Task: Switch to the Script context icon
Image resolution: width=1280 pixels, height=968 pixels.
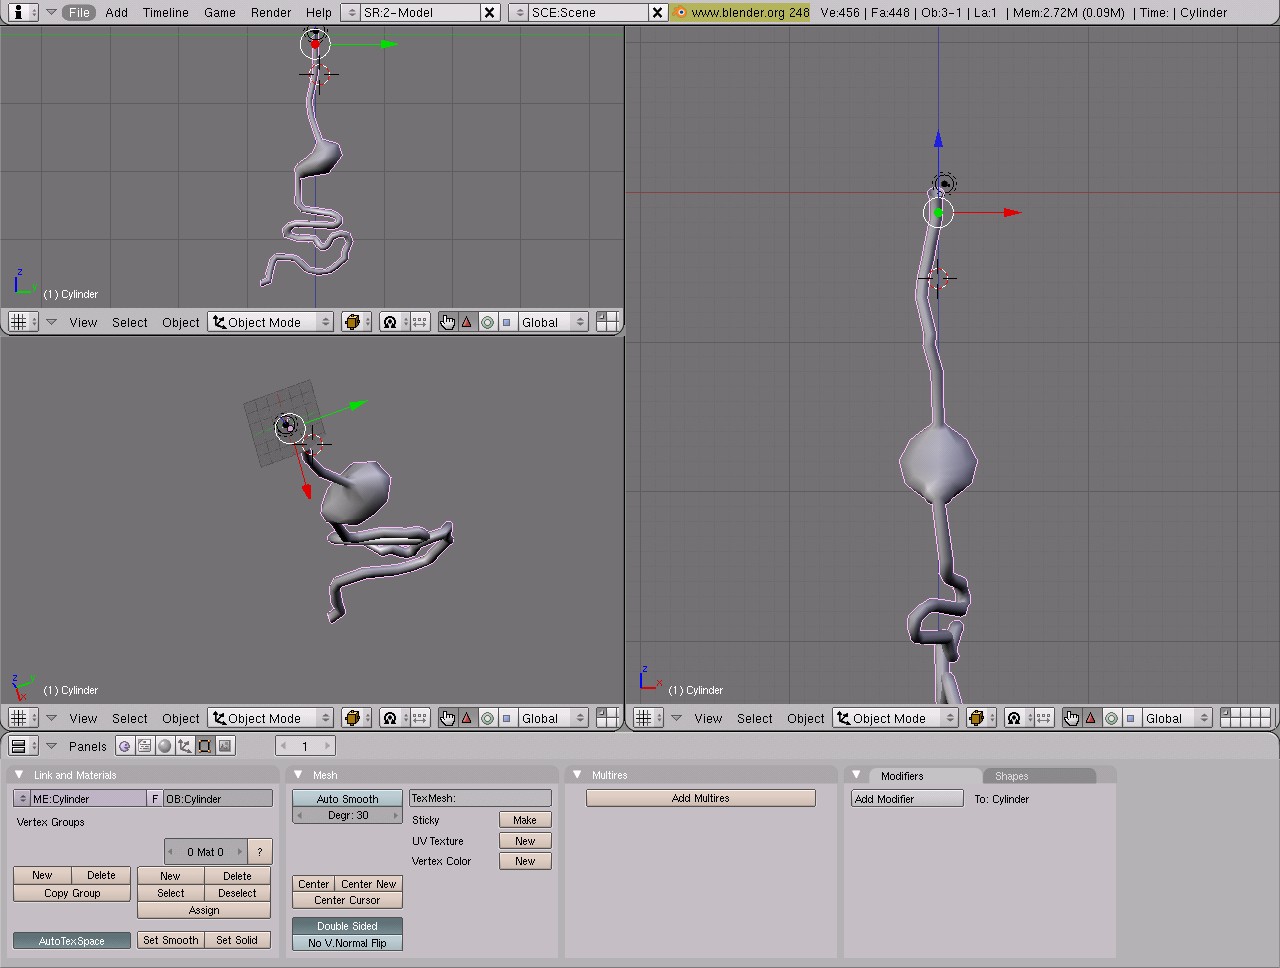Action: coord(145,746)
